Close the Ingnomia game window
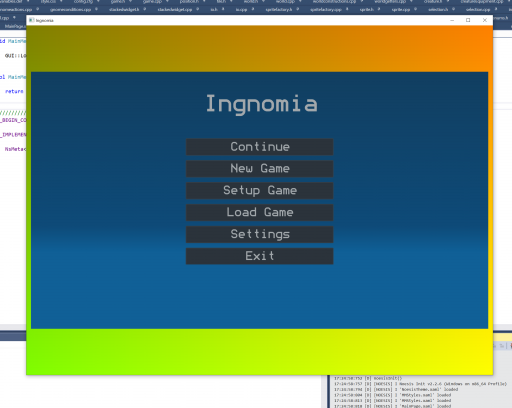 click(x=485, y=20)
